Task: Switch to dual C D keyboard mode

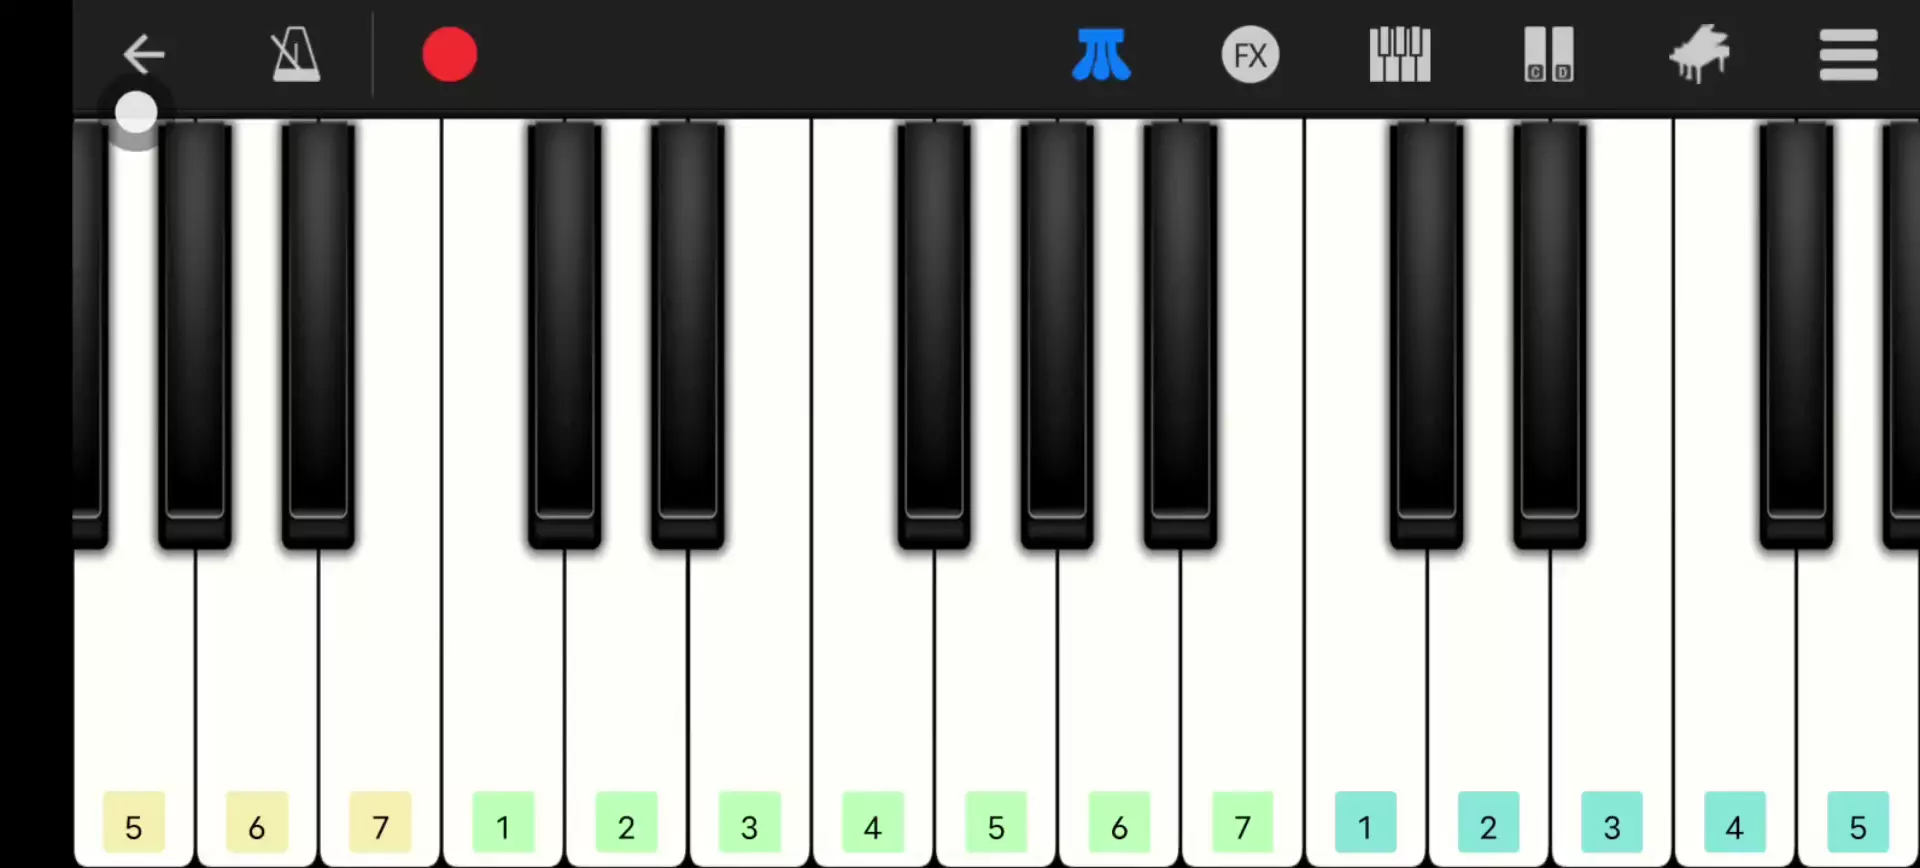Action: pos(1548,54)
